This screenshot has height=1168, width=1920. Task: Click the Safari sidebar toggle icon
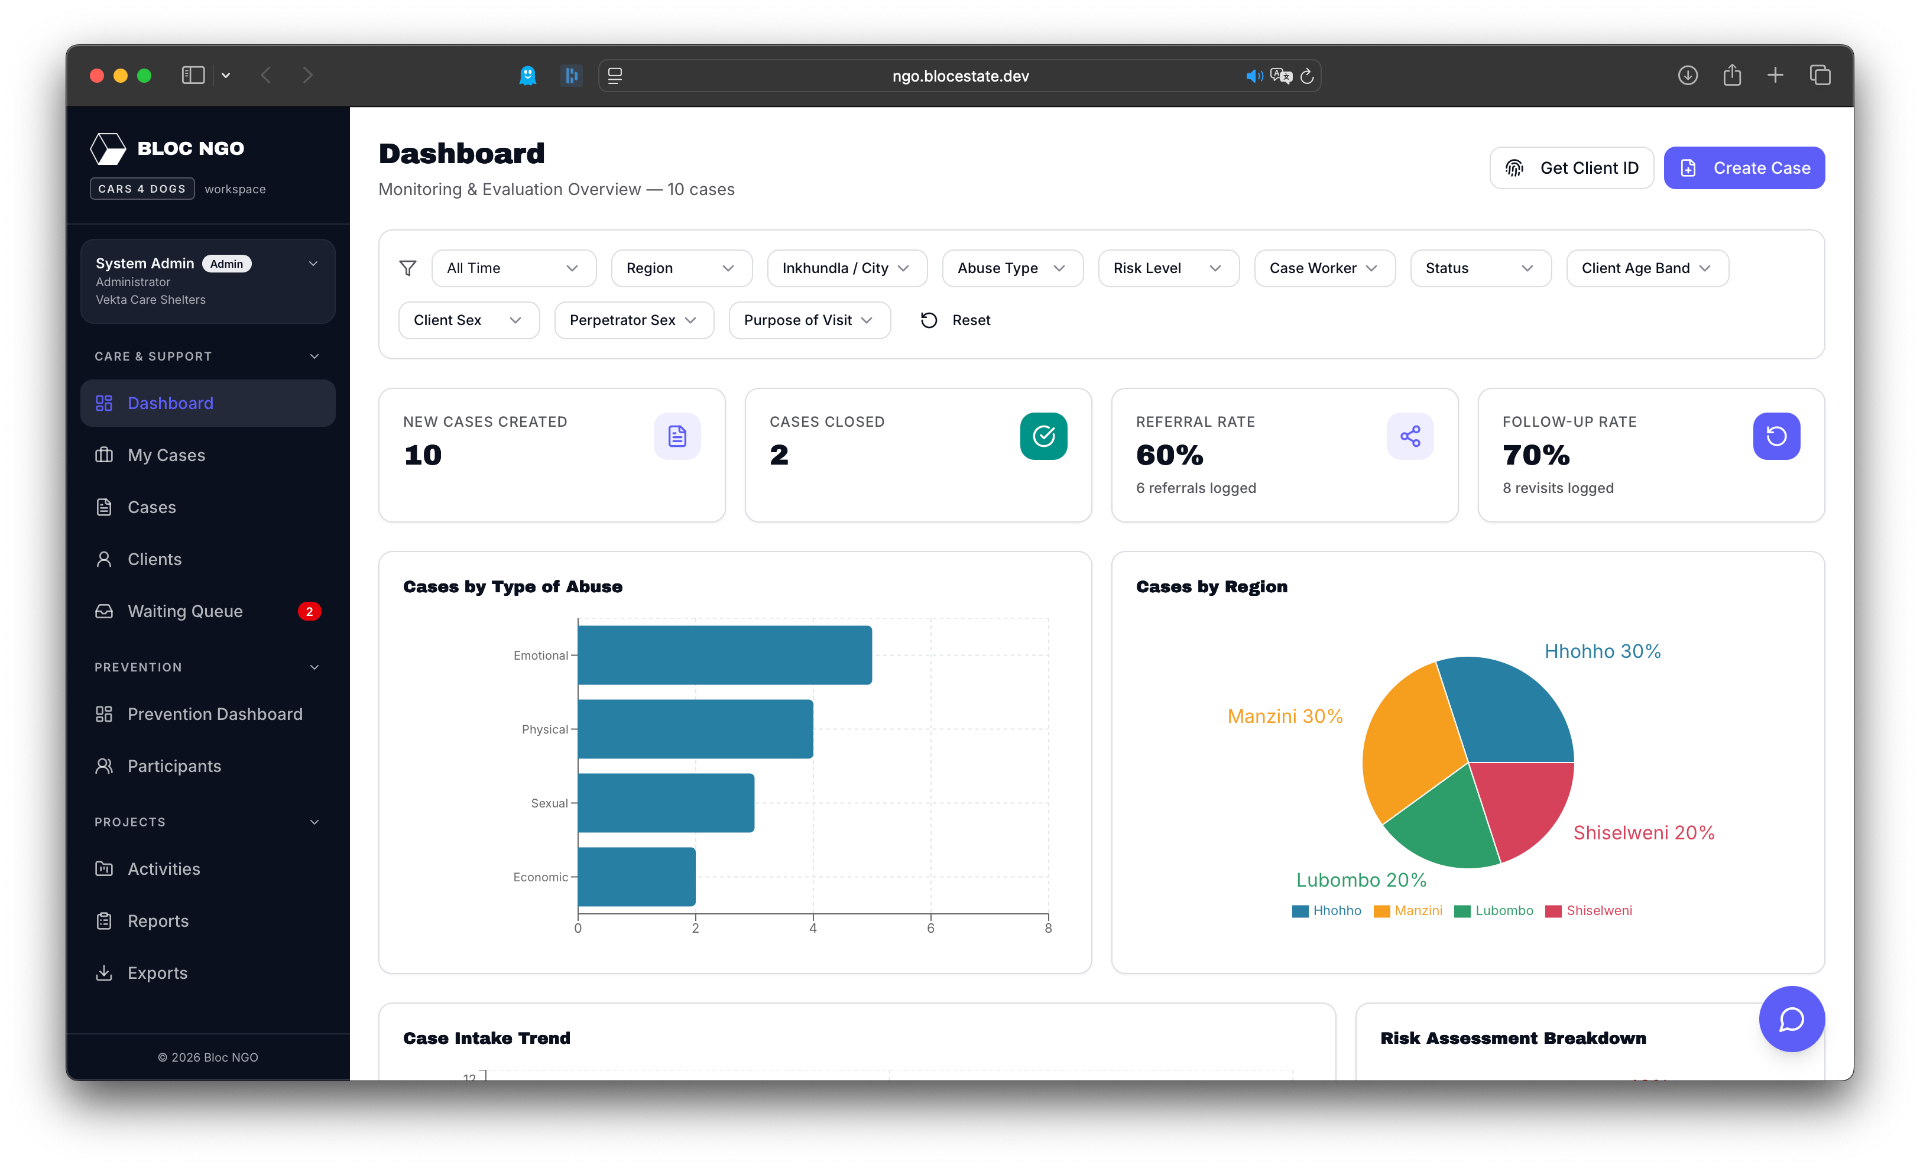coord(193,75)
